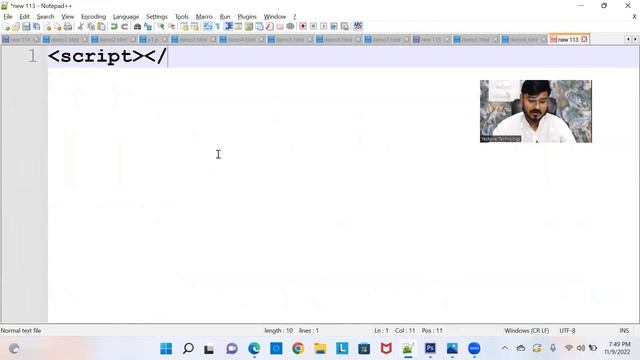
Task: Open the Tools menu
Action: pos(182,17)
